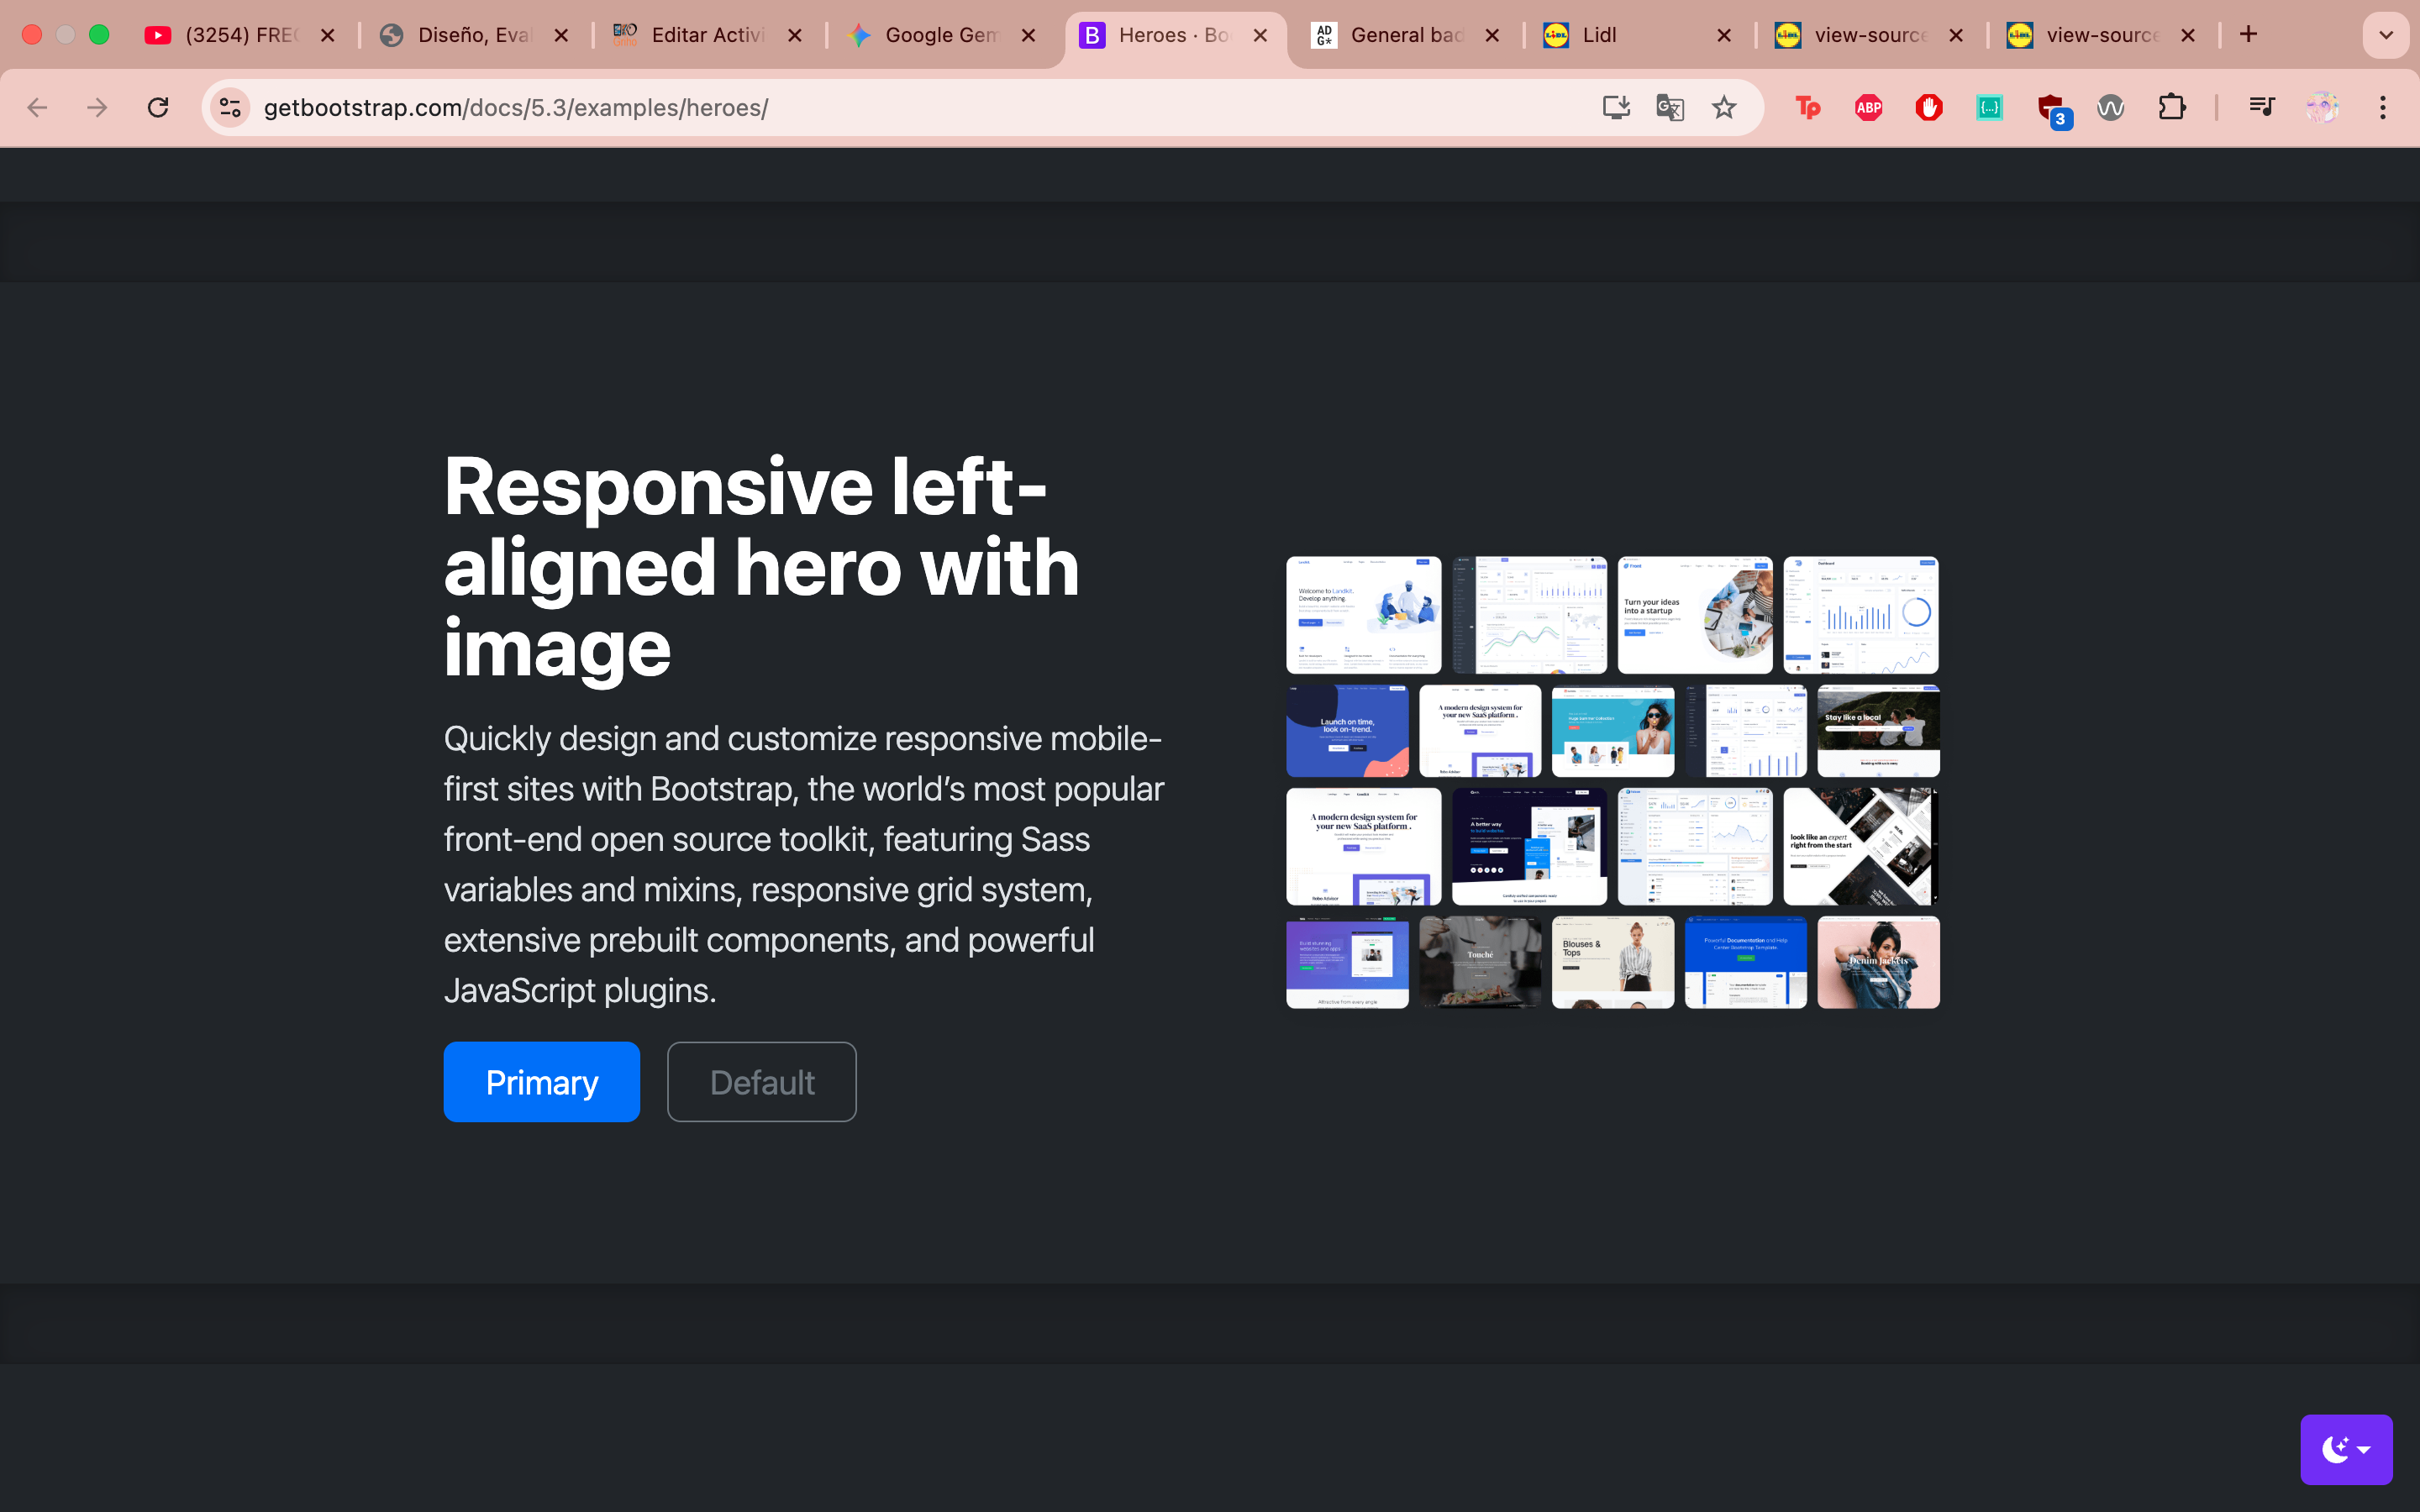The height and width of the screenshot is (1512, 2420).
Task: Close the YouTube tab
Action: tap(327, 35)
